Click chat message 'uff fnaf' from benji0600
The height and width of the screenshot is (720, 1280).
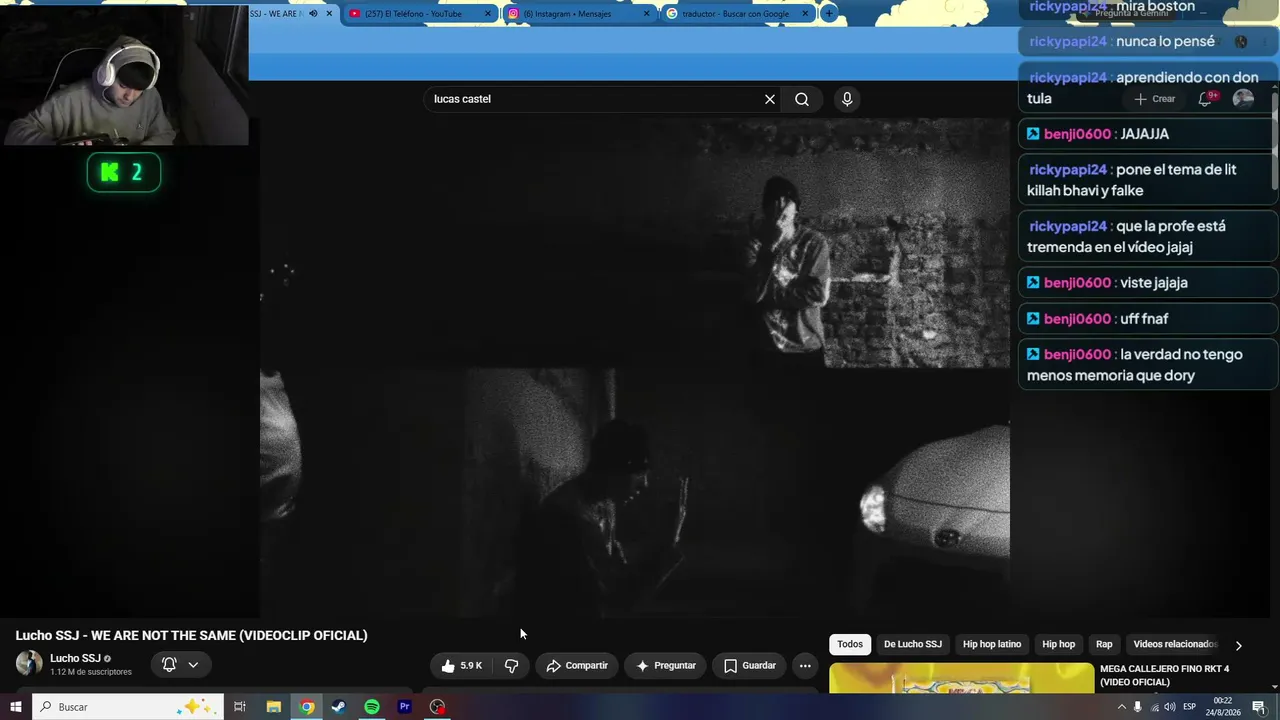pyautogui.click(x=1148, y=319)
